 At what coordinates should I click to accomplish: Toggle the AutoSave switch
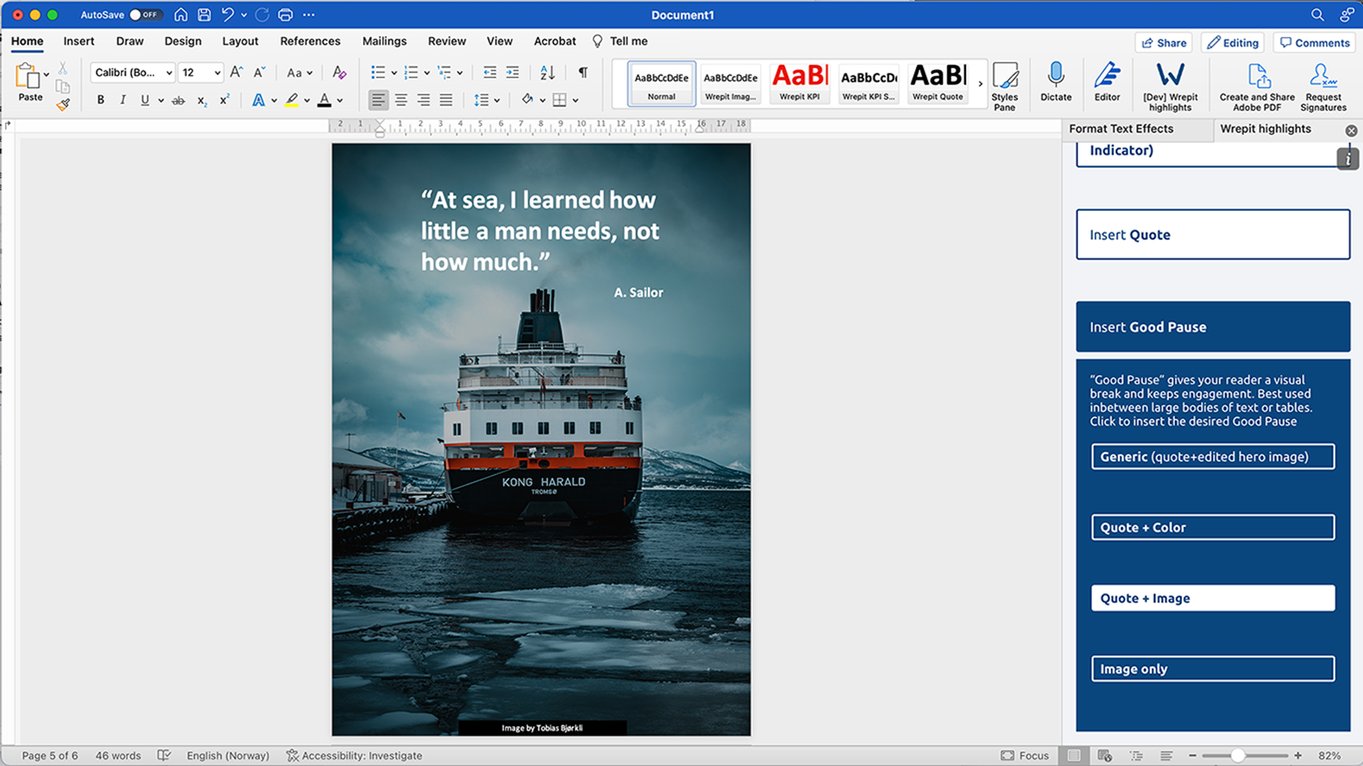[145, 15]
